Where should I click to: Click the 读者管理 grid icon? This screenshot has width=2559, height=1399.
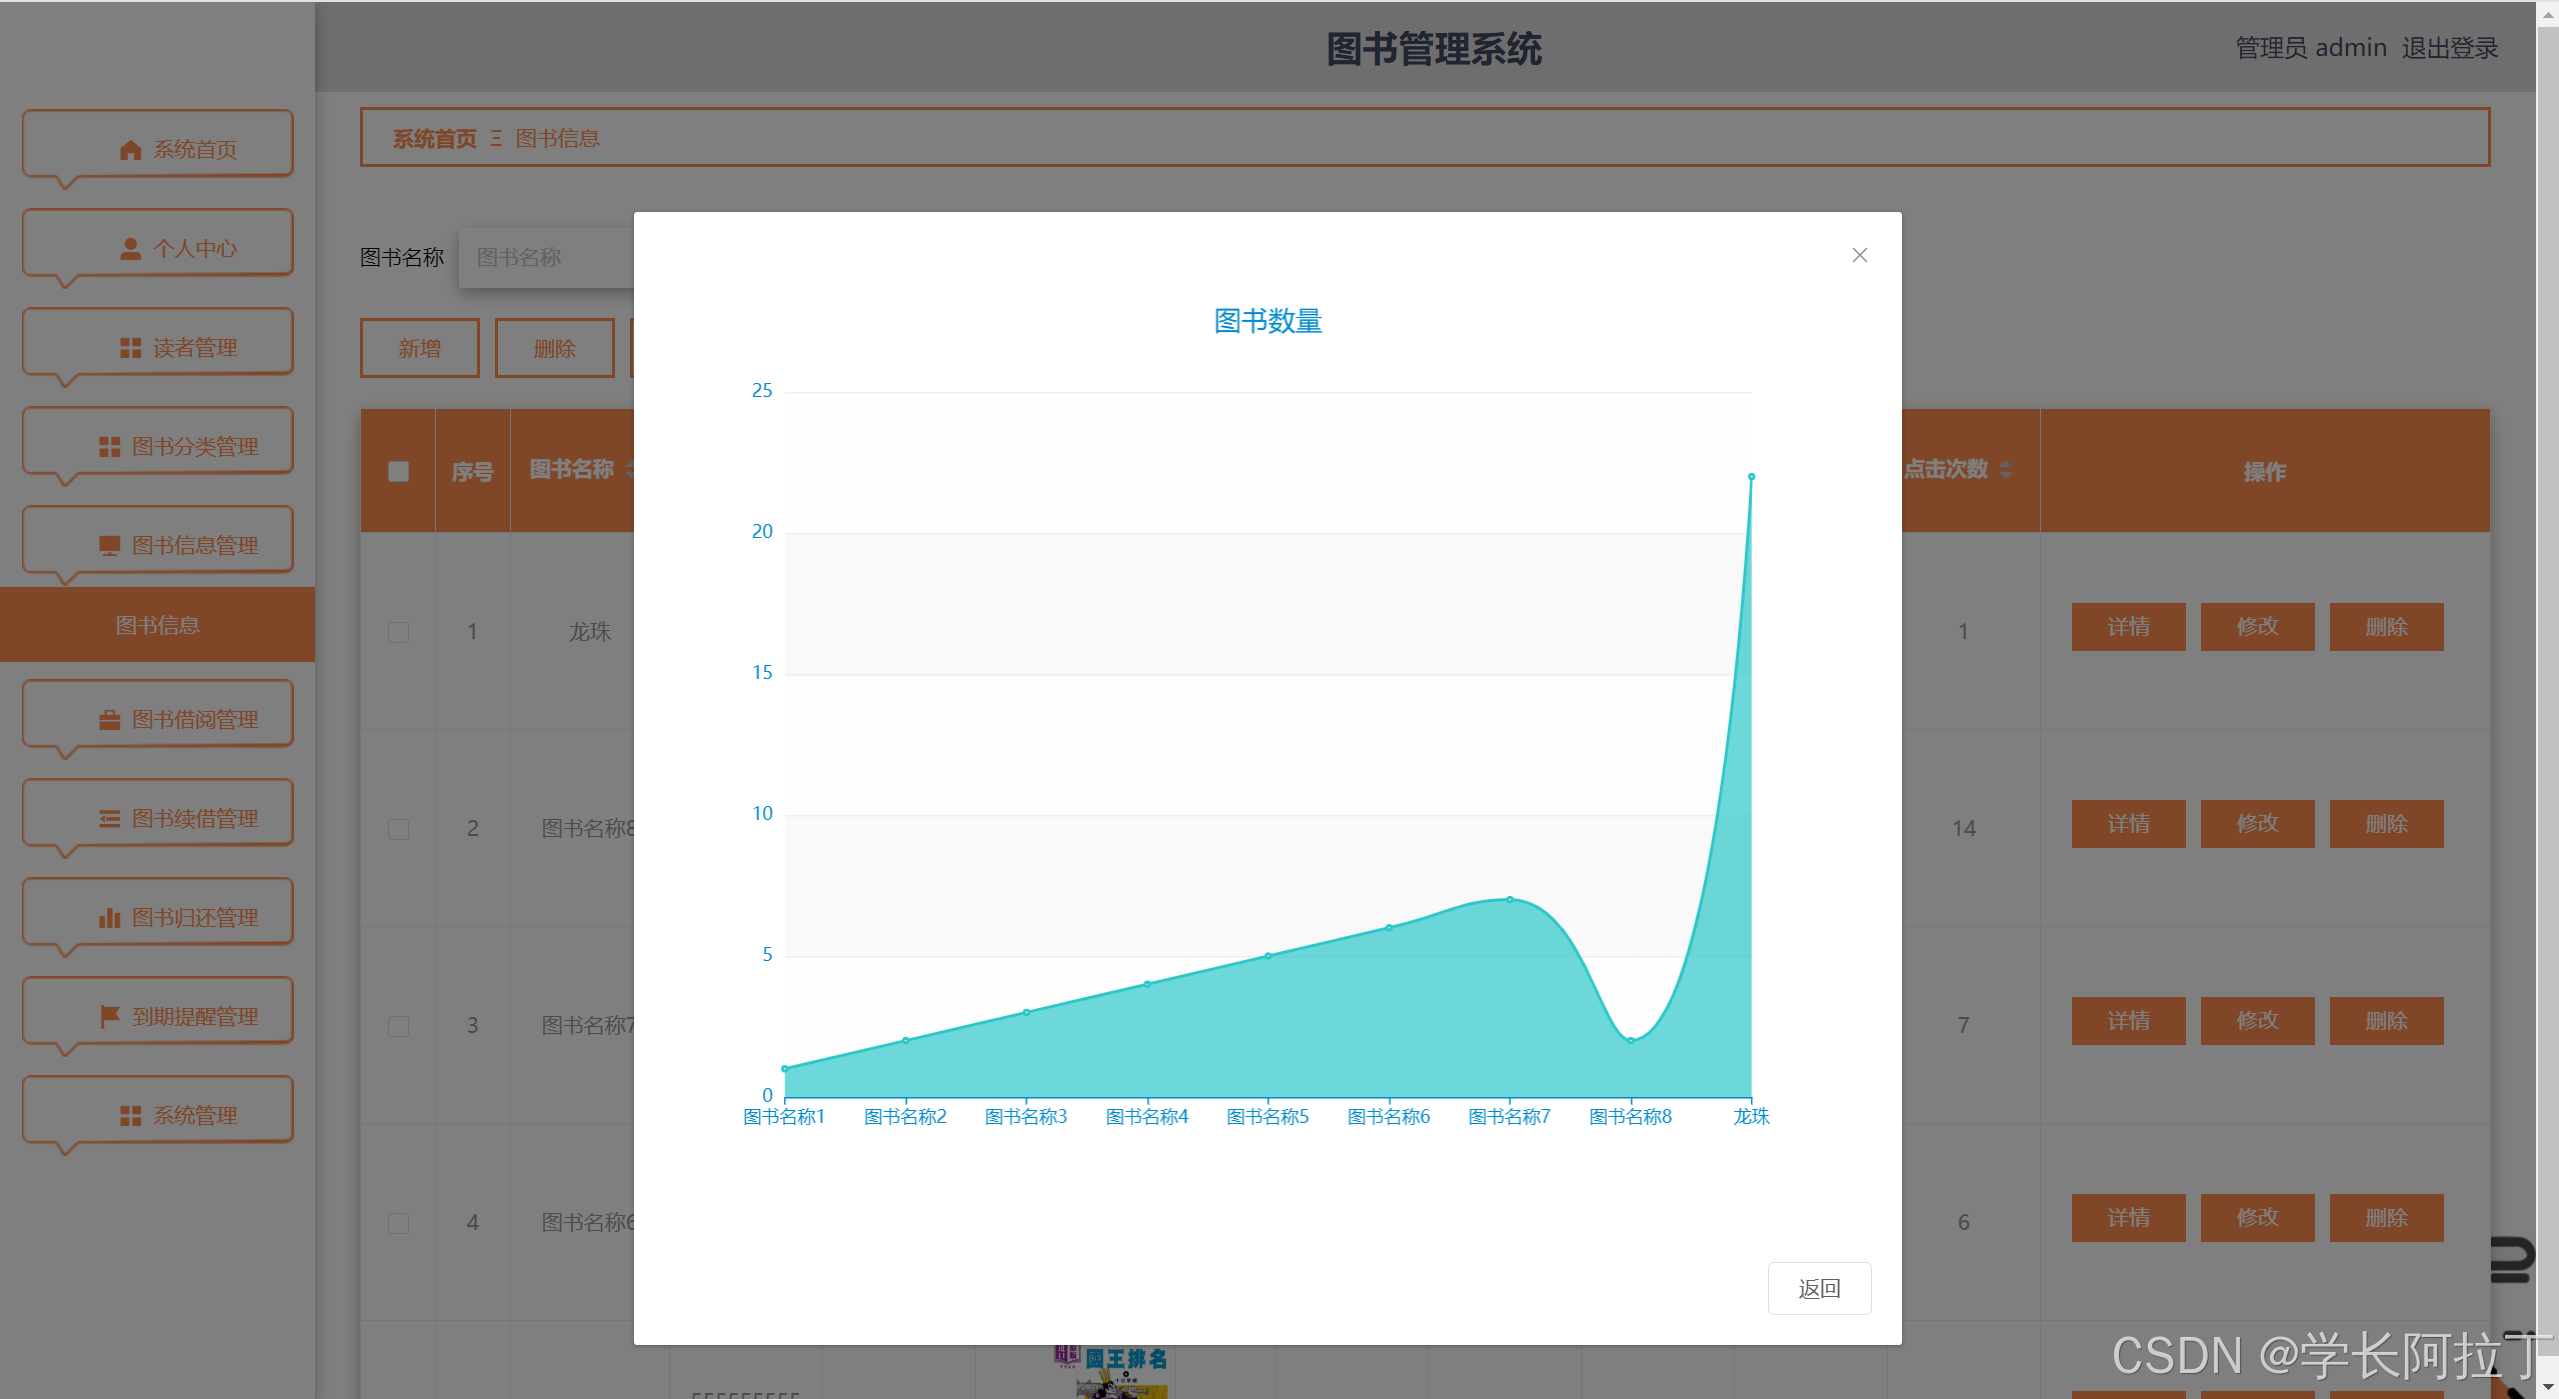130,347
